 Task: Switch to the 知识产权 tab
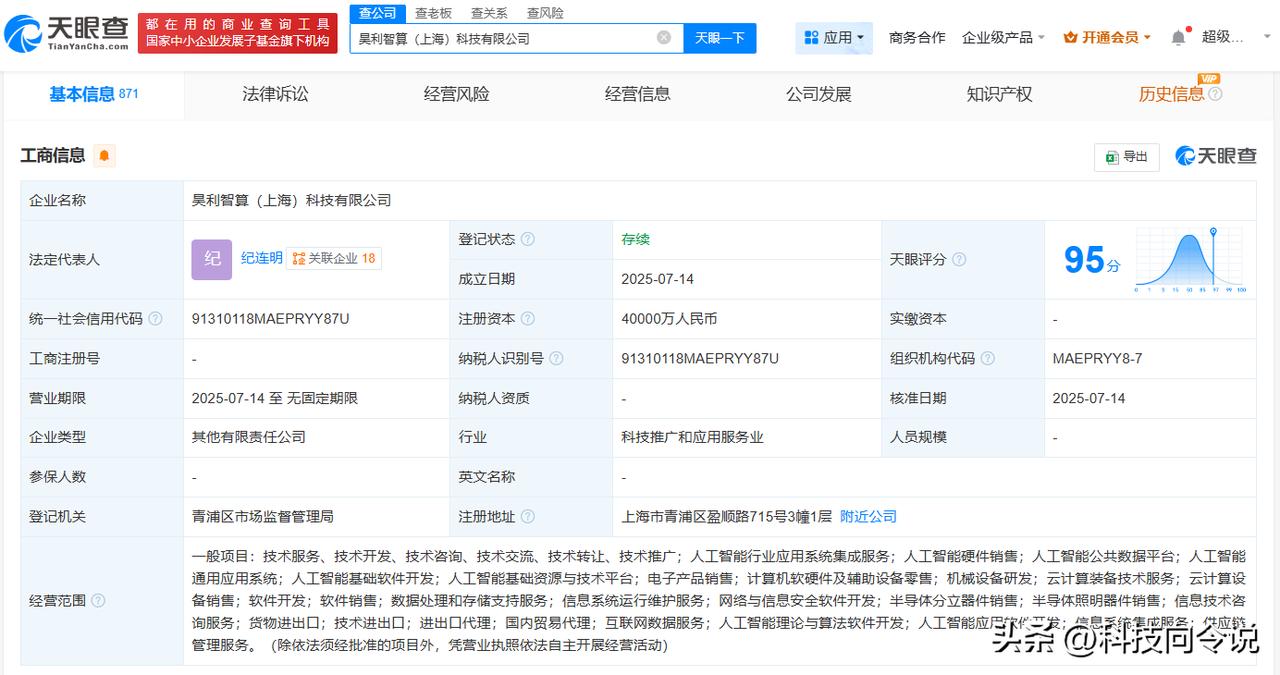999,94
